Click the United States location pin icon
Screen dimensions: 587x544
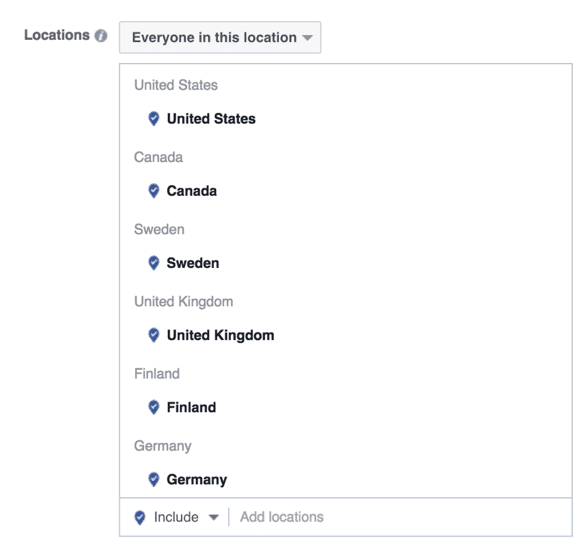coord(153,119)
